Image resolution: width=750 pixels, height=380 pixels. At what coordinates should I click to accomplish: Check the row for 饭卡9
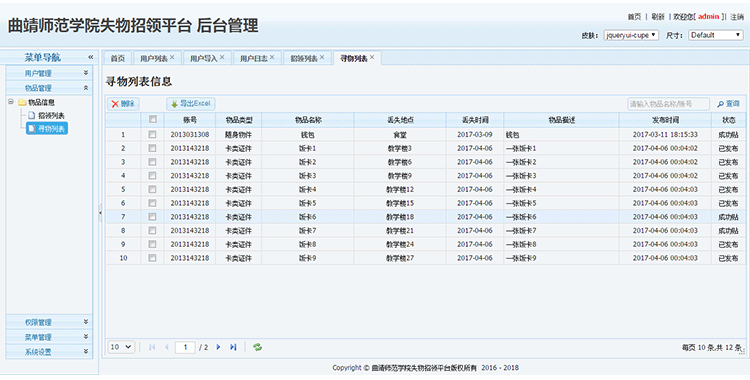point(153,258)
